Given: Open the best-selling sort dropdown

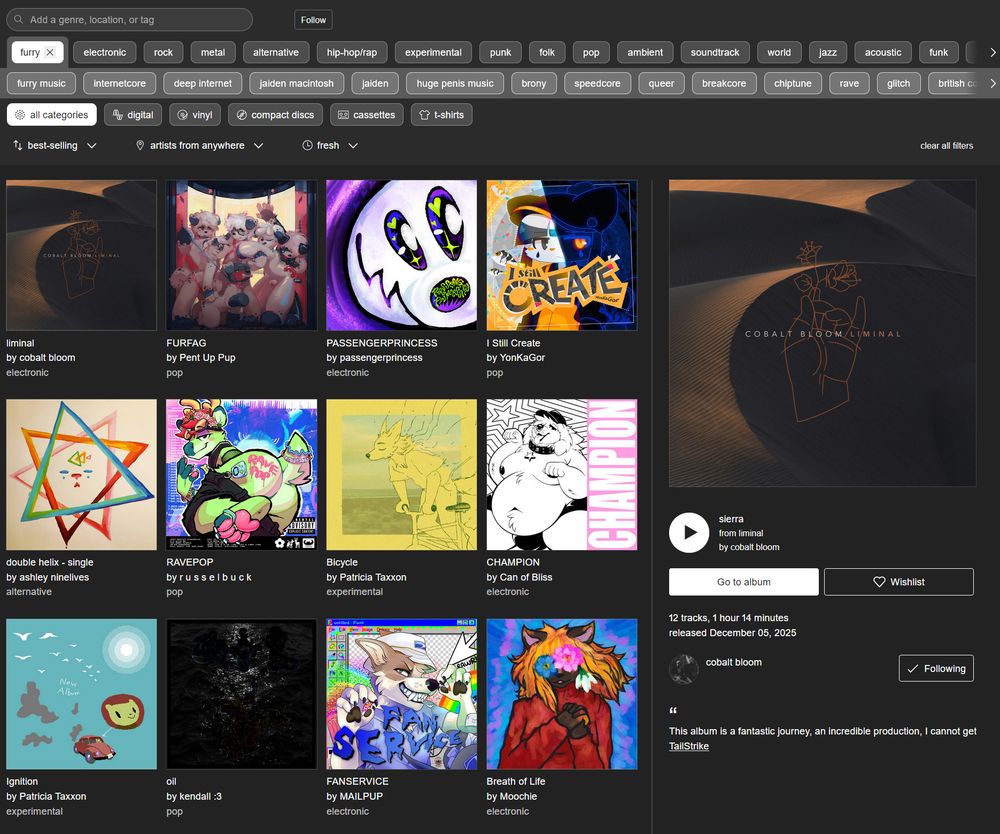Looking at the screenshot, I should (x=55, y=145).
